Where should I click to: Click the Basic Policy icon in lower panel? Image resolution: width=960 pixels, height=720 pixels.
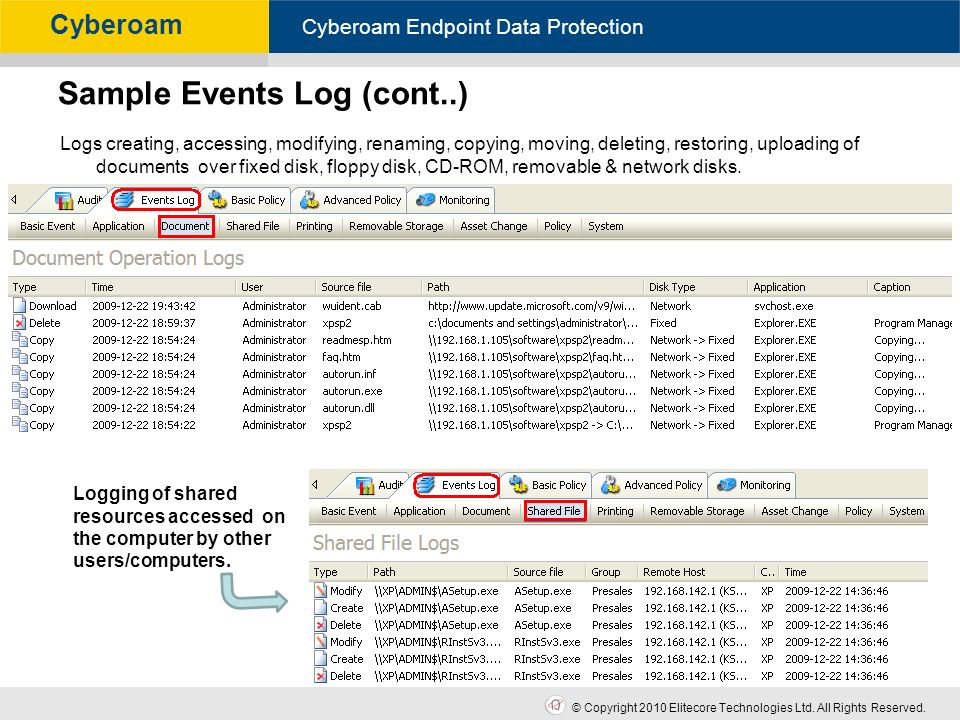tap(518, 485)
